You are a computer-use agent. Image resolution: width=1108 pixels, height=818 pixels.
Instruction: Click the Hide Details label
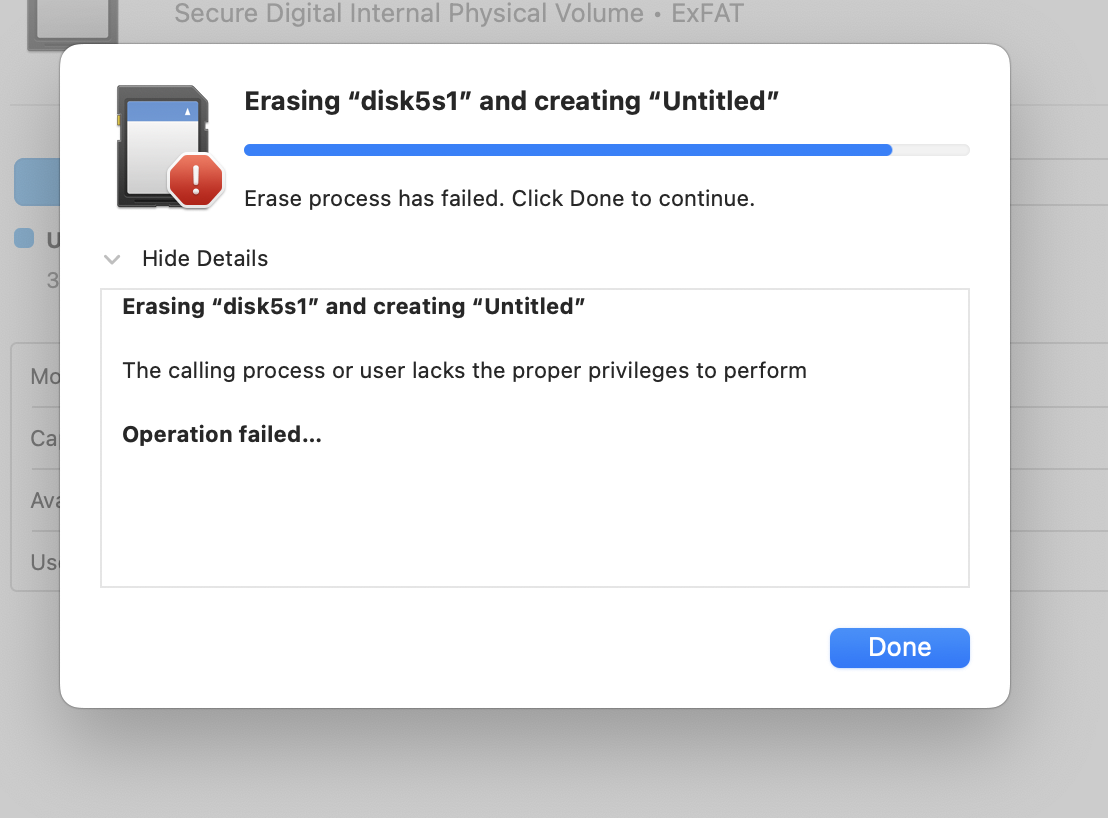click(205, 259)
